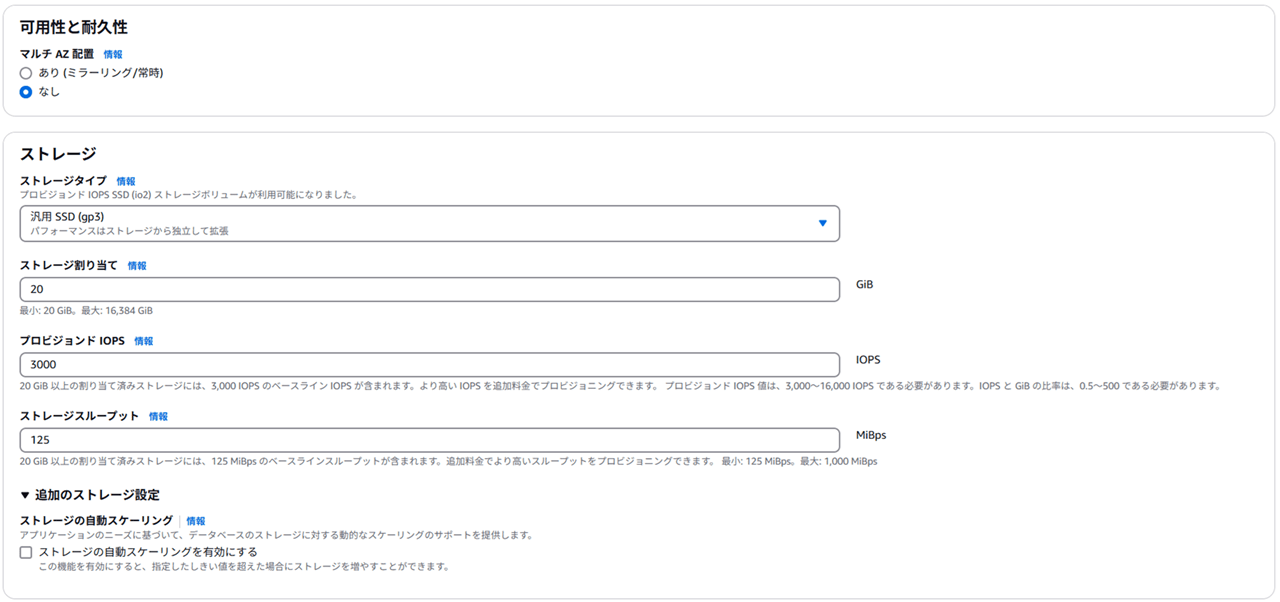Click the IOPS unit label

point(868,359)
